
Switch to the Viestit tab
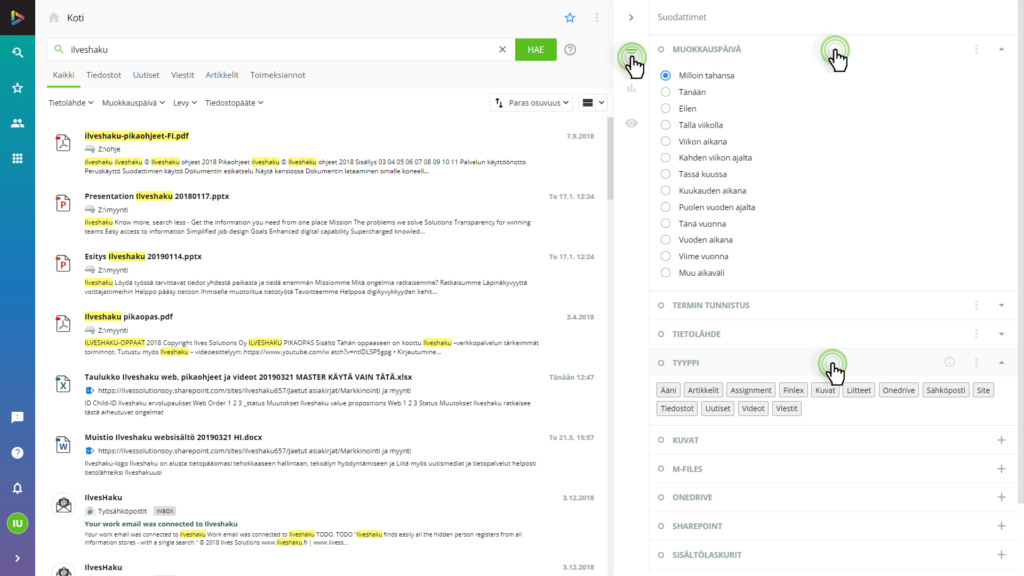pyautogui.click(x=182, y=75)
